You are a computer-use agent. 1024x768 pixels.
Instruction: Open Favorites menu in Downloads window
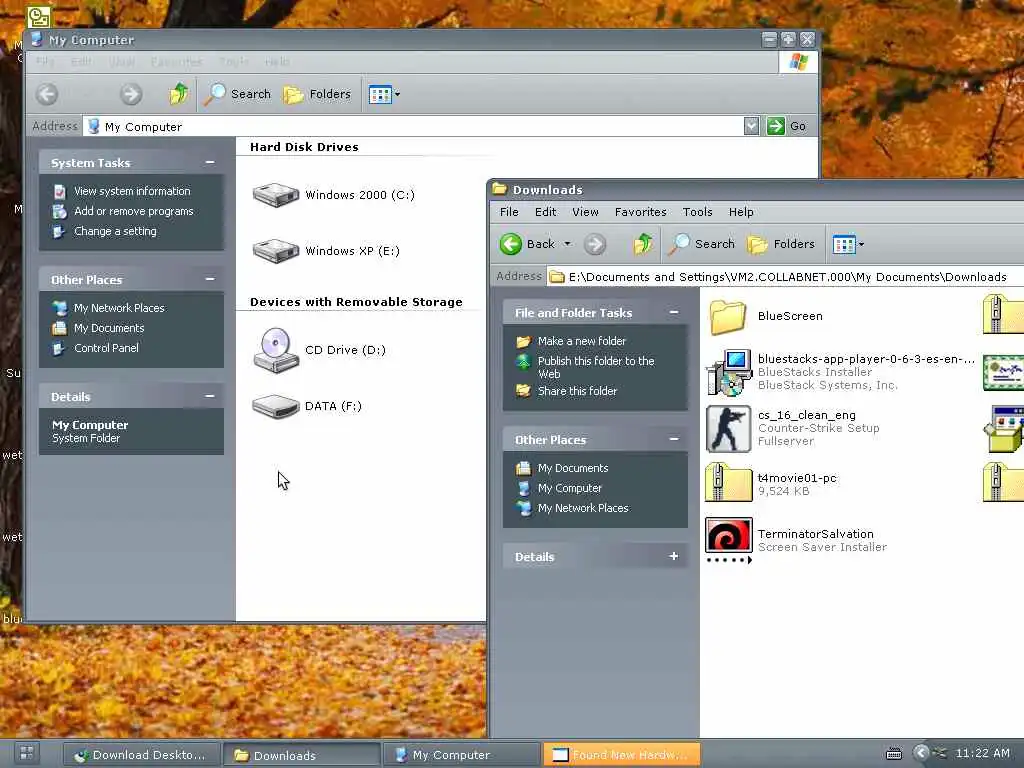(x=640, y=212)
